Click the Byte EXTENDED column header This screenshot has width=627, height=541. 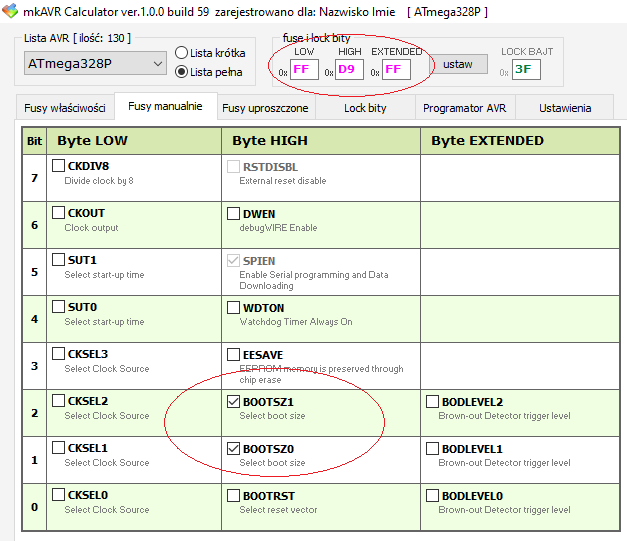[520, 141]
